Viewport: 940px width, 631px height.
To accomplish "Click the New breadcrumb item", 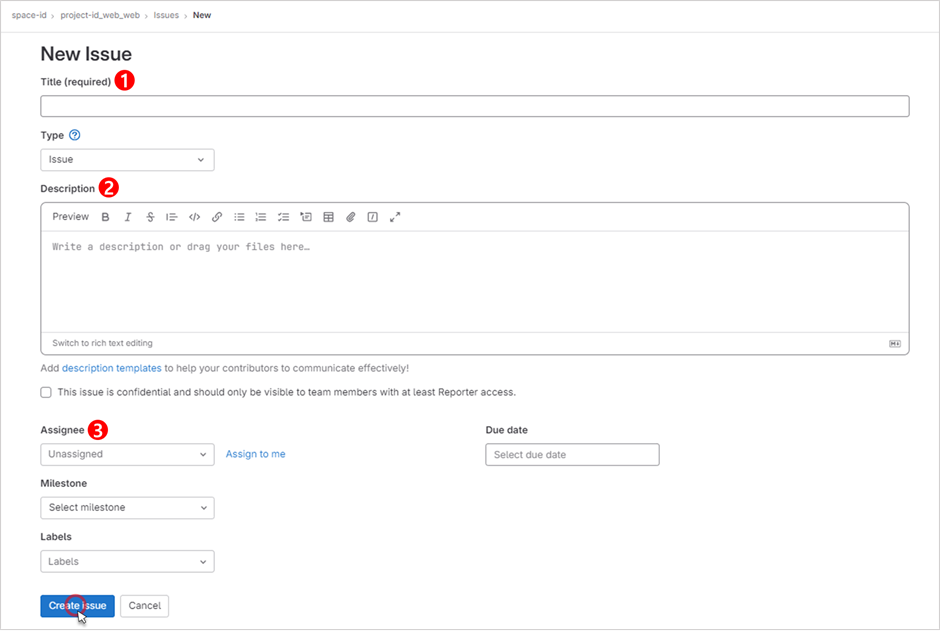I will (202, 15).
